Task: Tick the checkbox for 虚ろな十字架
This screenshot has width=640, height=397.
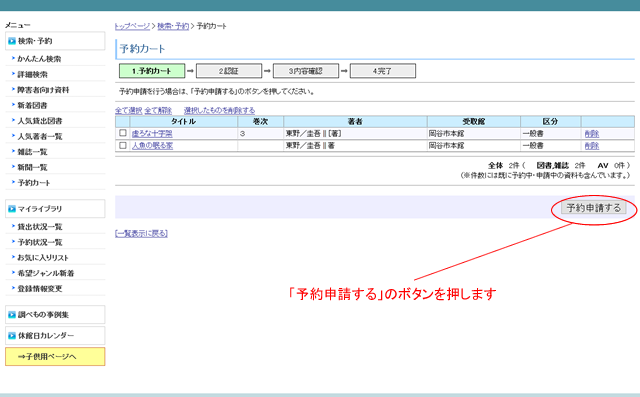Action: click(123, 133)
